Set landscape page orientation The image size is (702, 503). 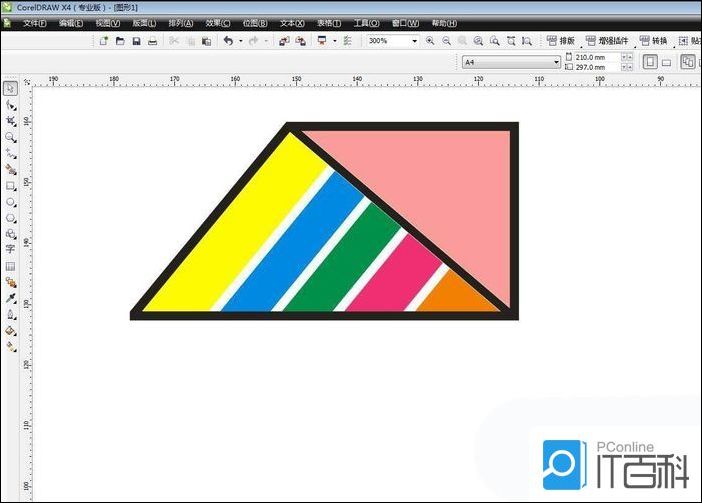coord(666,62)
